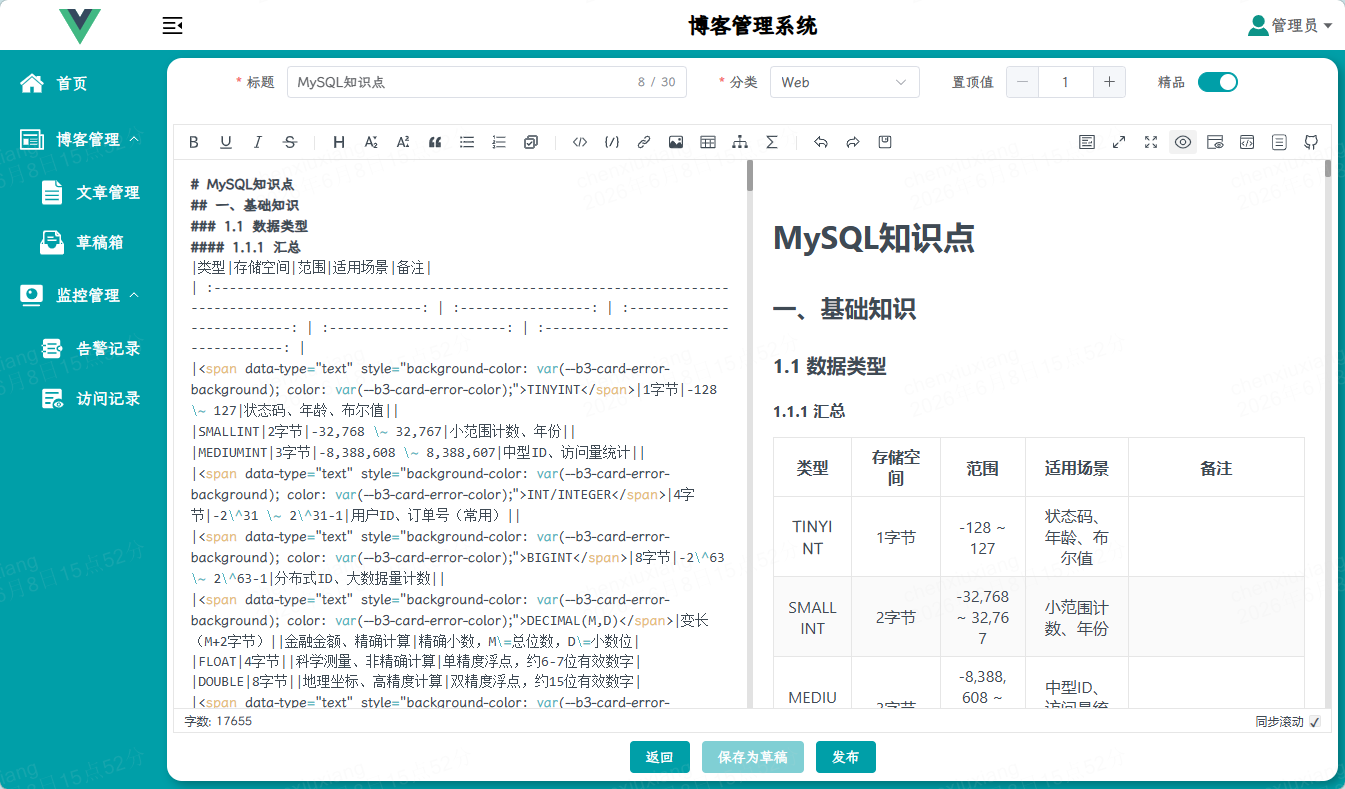Screen dimensions: 1345x789
Task: Insert a math formula (sigma) icon
Action: pos(772,142)
